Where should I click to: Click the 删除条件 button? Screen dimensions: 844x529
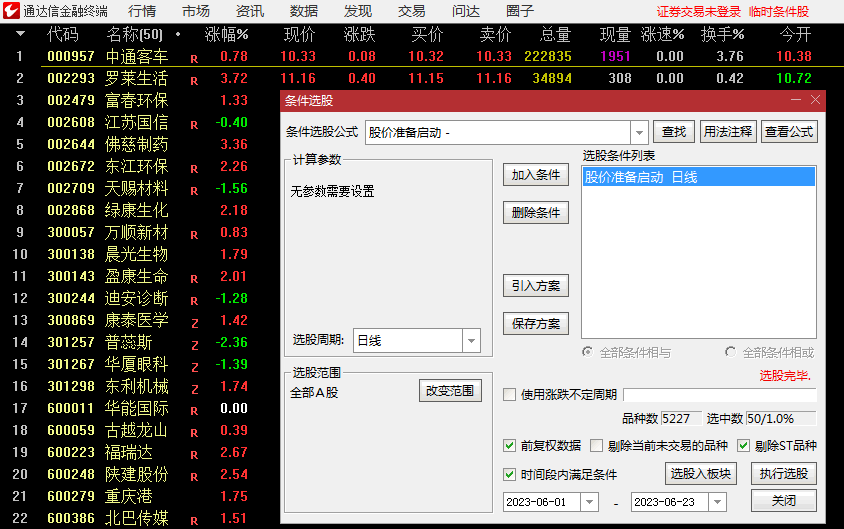point(536,213)
